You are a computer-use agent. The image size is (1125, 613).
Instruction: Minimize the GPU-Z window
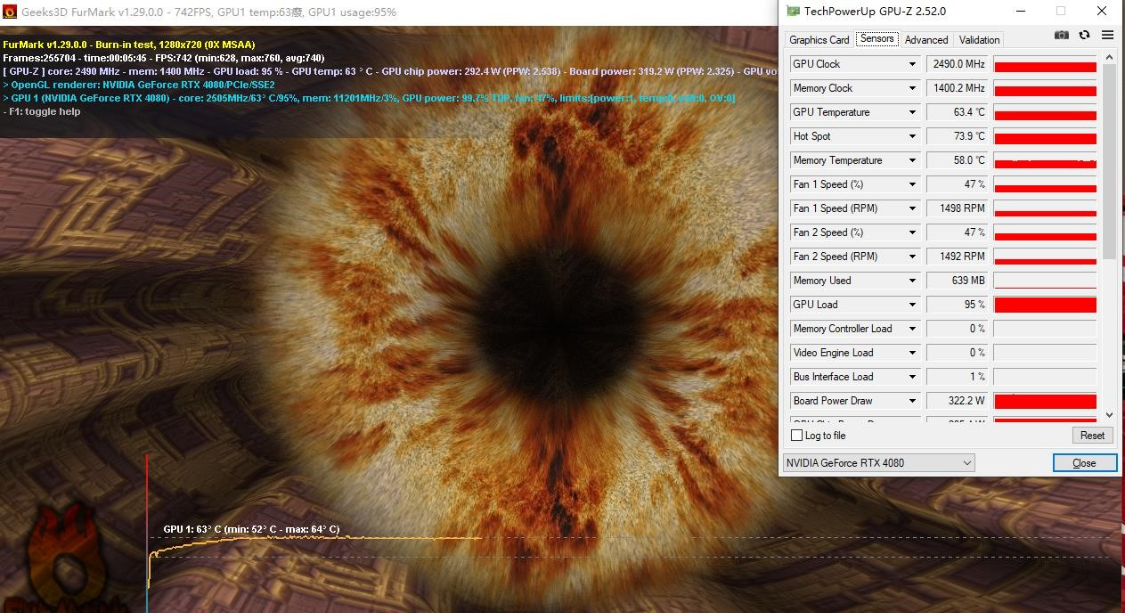point(1020,11)
